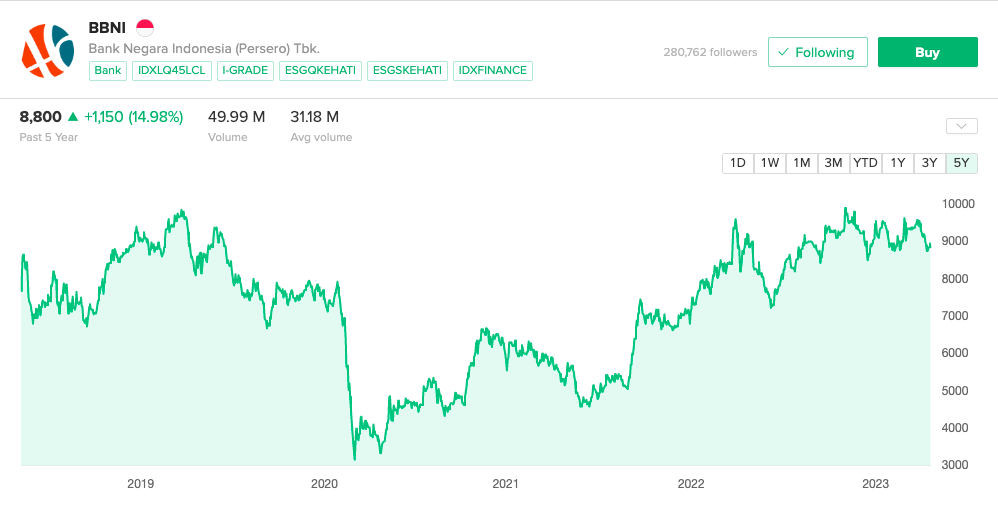This screenshot has width=998, height=514.
Task: Select the 5Y chart range
Action: click(x=962, y=163)
